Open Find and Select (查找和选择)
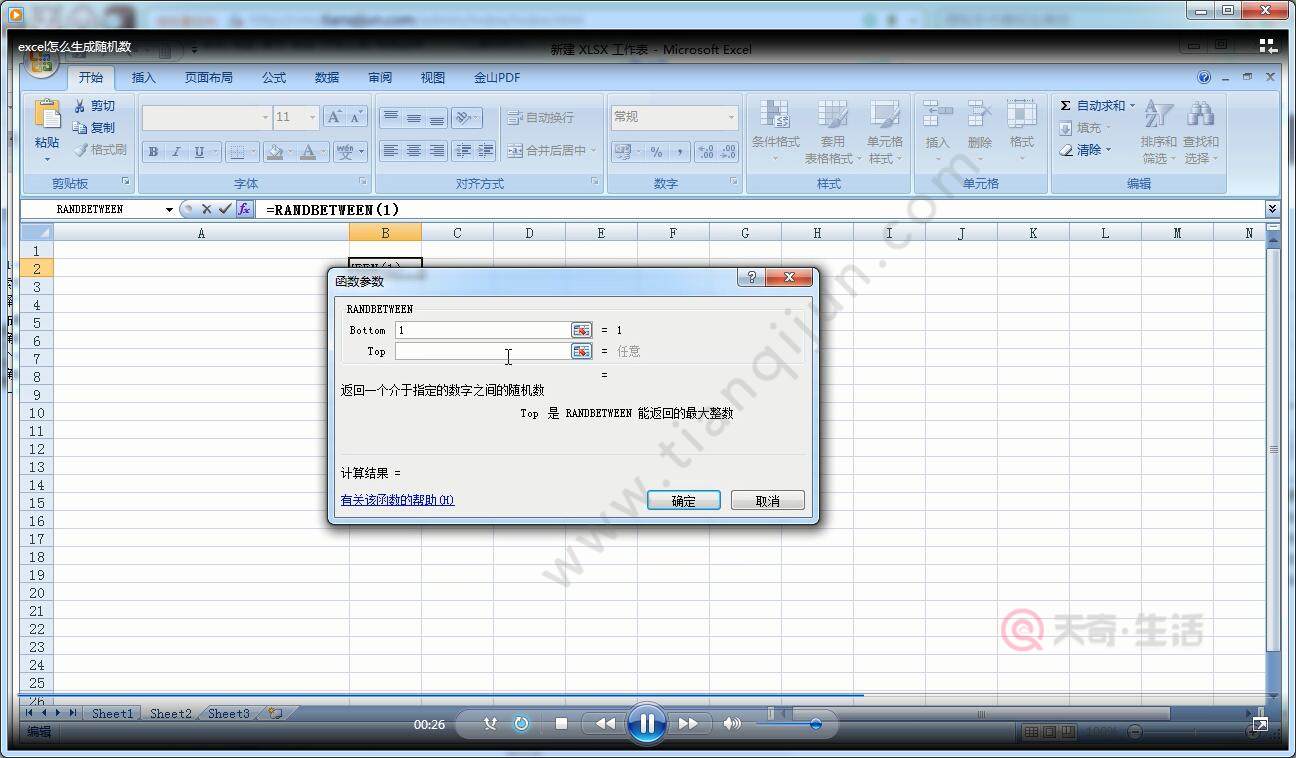The height and width of the screenshot is (758, 1296). pos(1201,132)
